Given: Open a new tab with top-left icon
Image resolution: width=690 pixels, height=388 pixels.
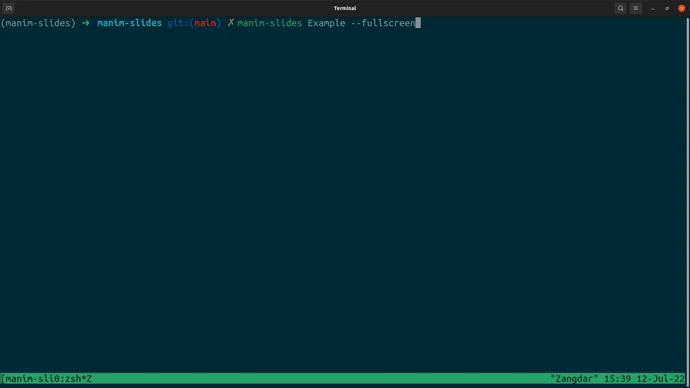Looking at the screenshot, I should click(x=8, y=8).
